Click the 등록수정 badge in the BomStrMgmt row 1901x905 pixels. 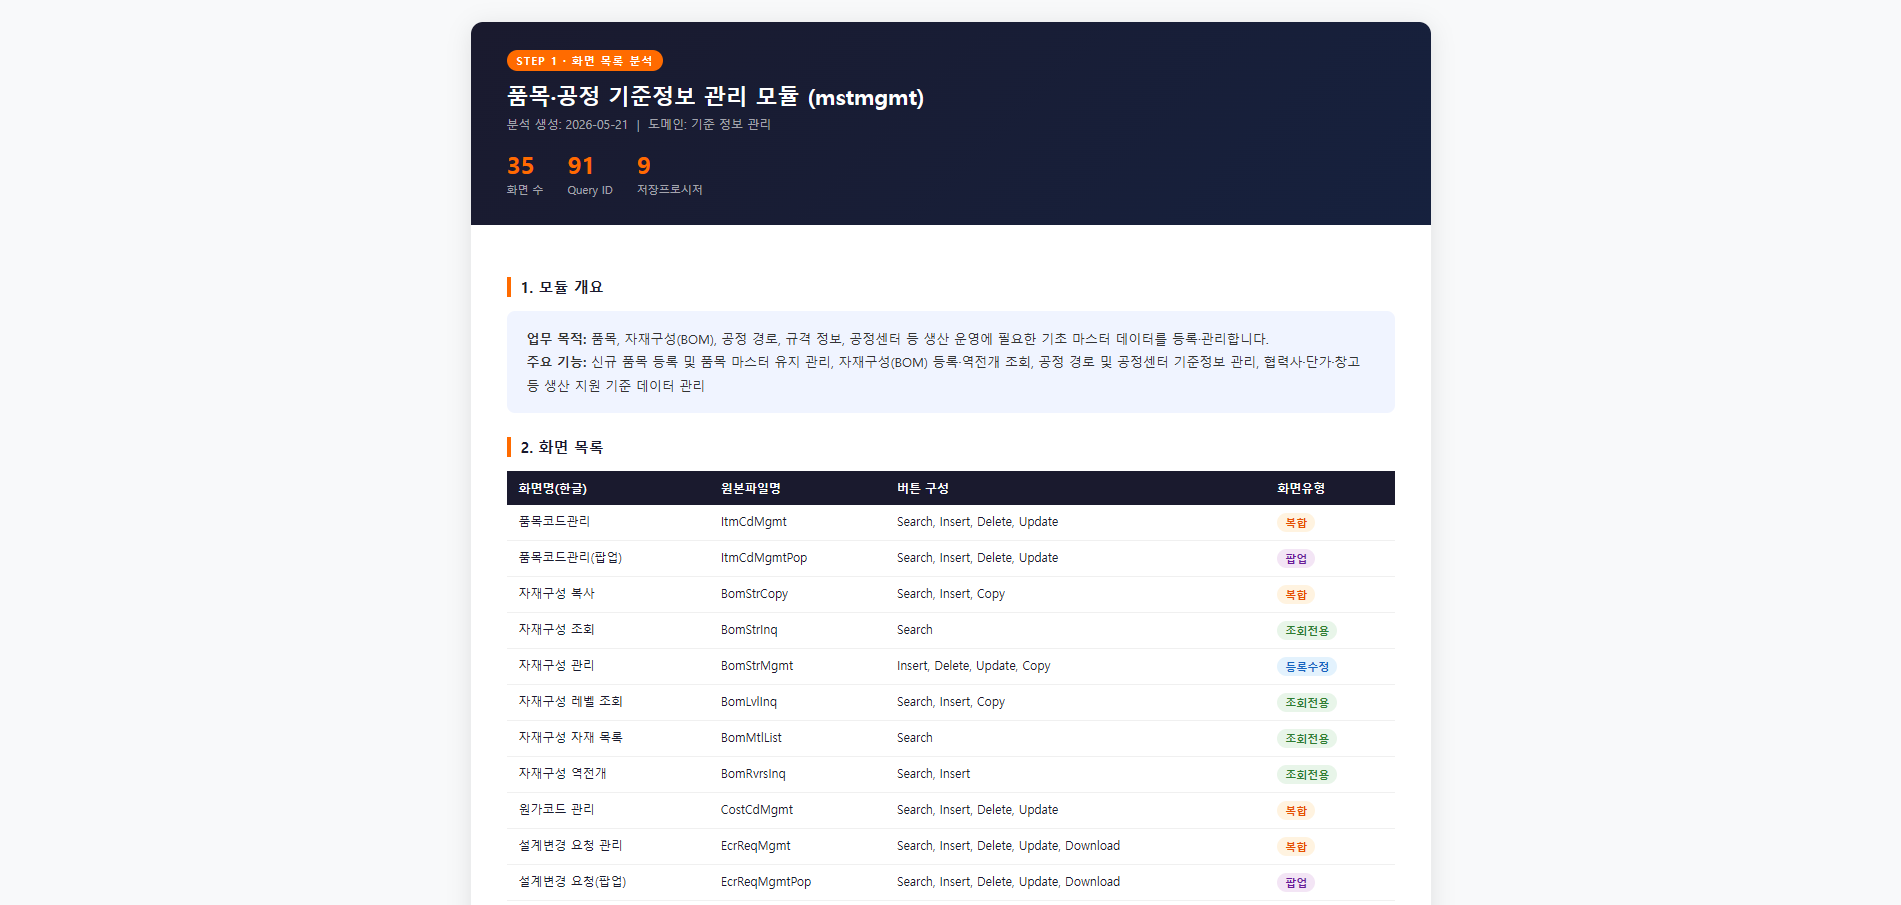coord(1306,667)
